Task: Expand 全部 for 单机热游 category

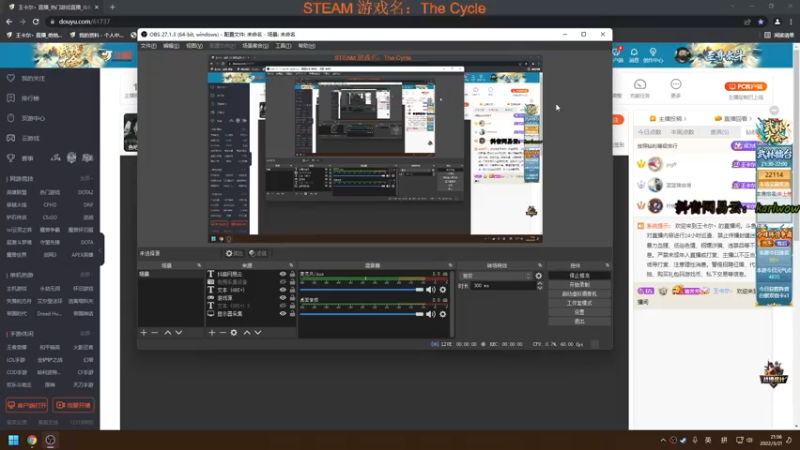Action: pos(86,274)
